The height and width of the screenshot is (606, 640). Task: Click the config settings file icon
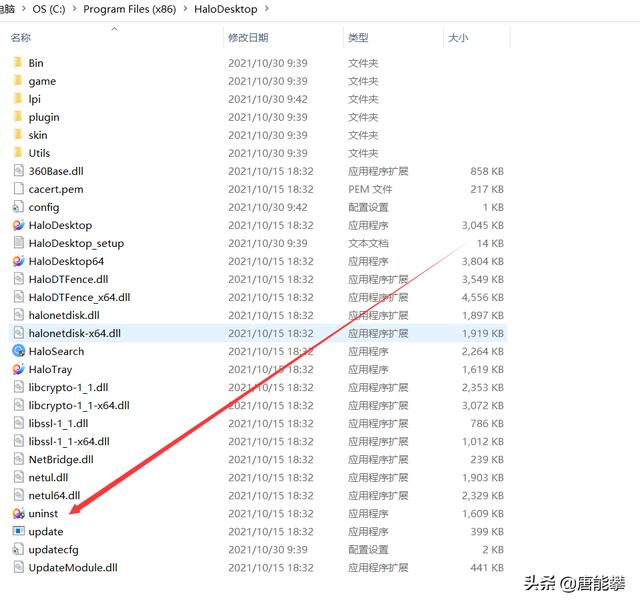(x=18, y=206)
